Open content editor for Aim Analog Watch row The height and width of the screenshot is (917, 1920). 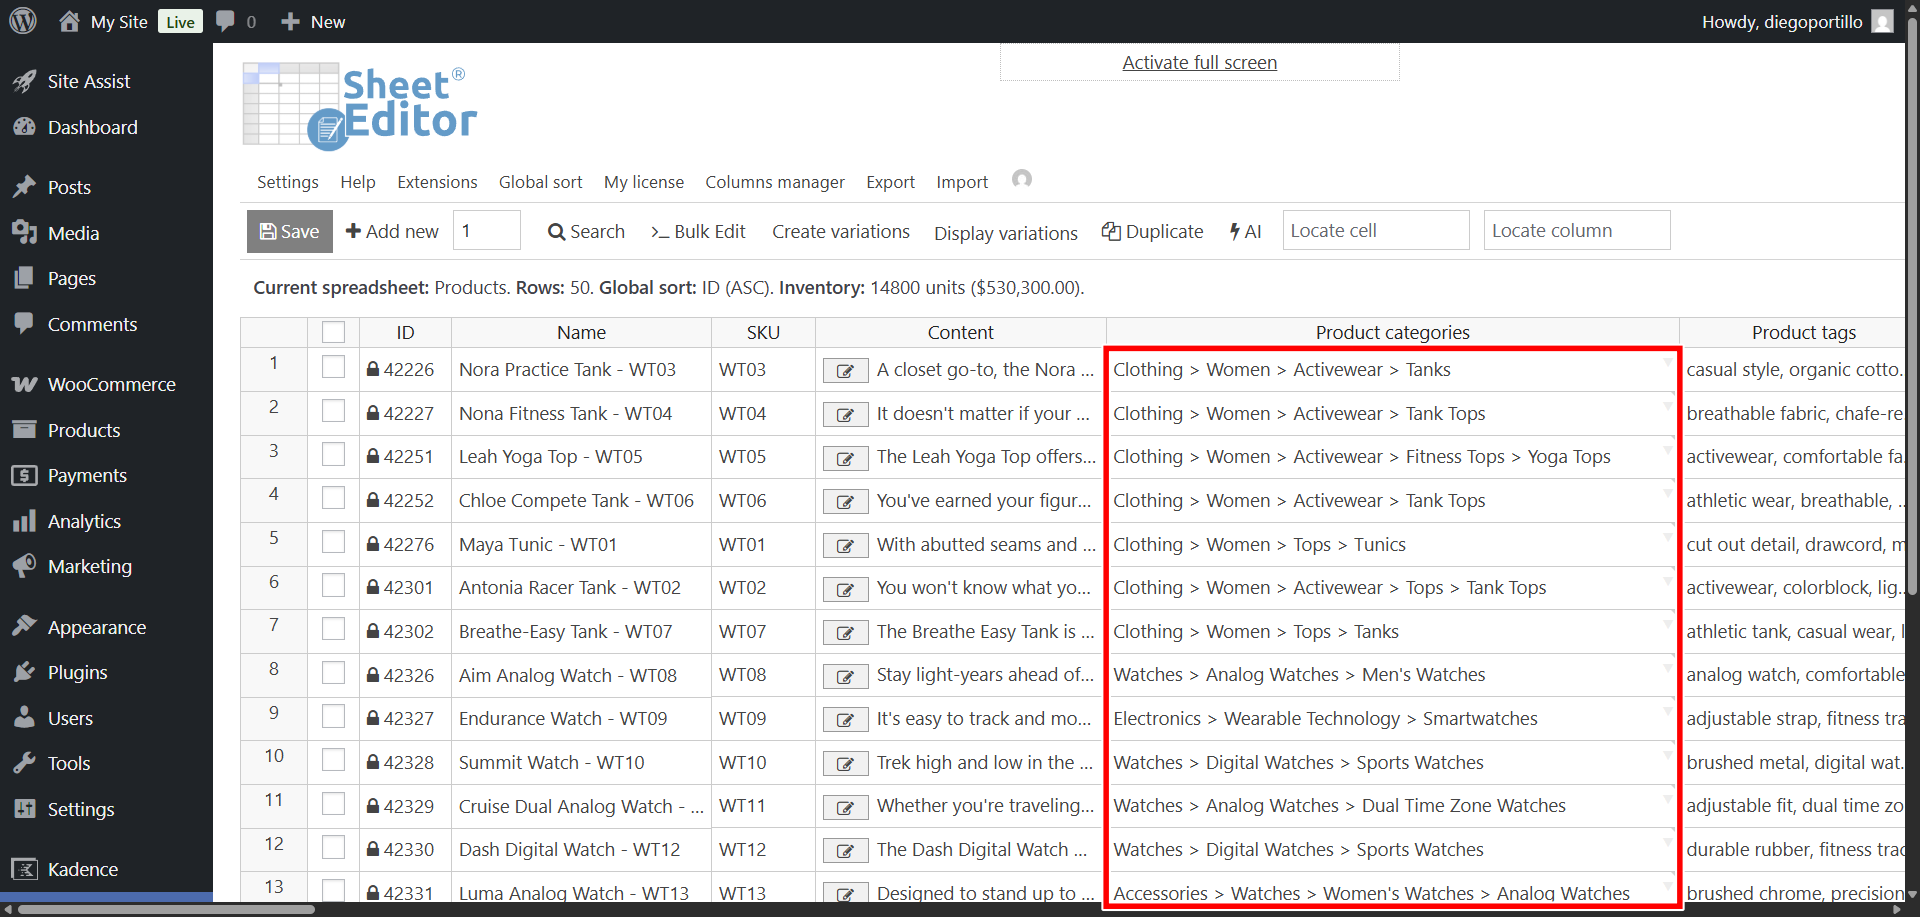pos(845,677)
